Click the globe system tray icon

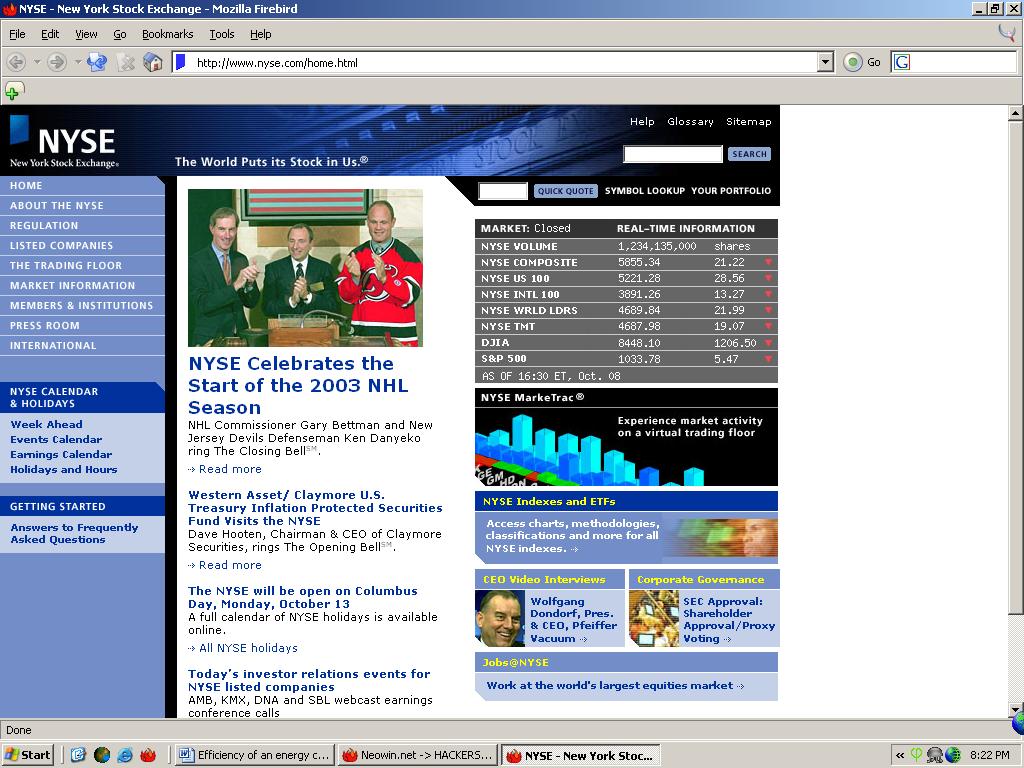(x=953, y=755)
